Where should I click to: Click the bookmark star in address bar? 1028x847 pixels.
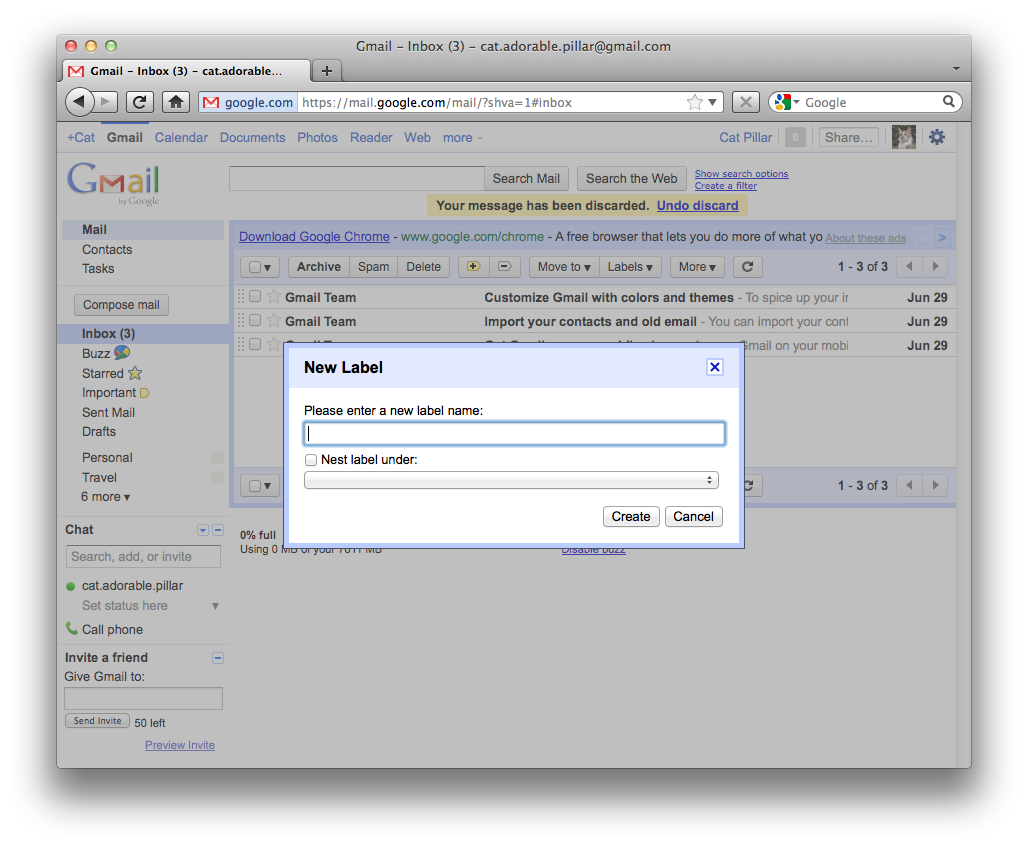tap(694, 102)
